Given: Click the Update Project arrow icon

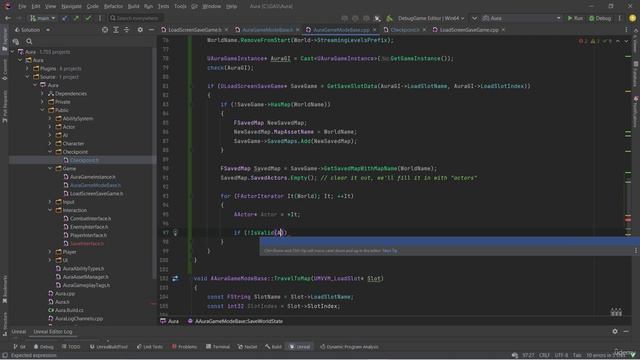Looking at the screenshot, I should tap(64, 18).
